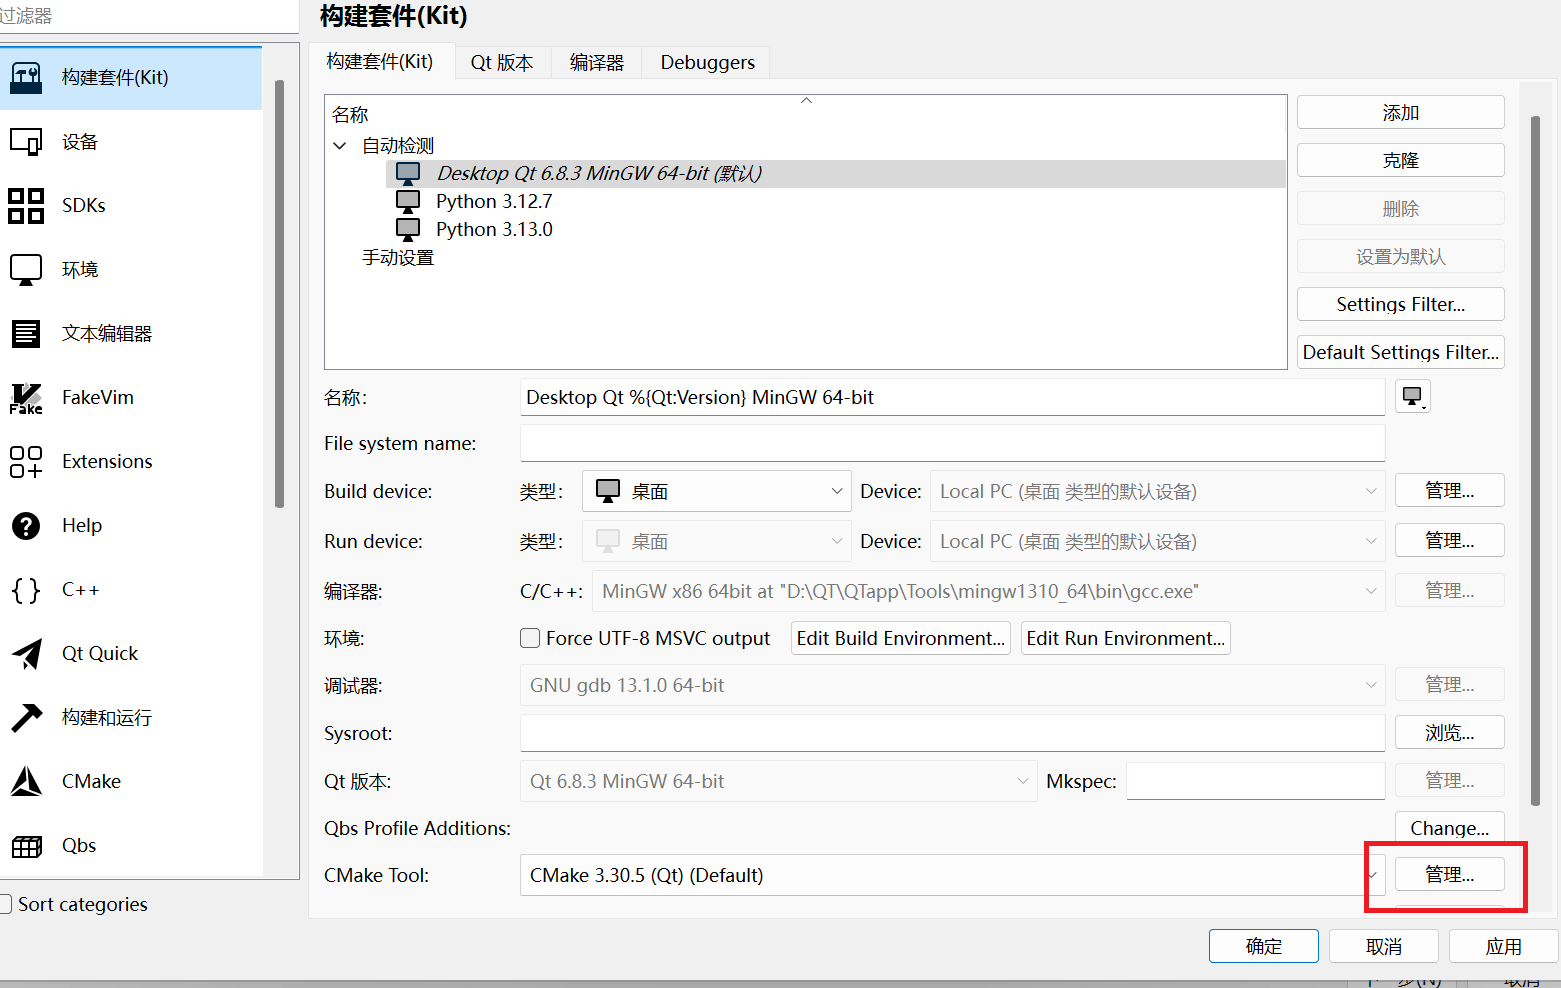Click the Sysroot path field
Screen dimensions: 1561x988
[953, 733]
